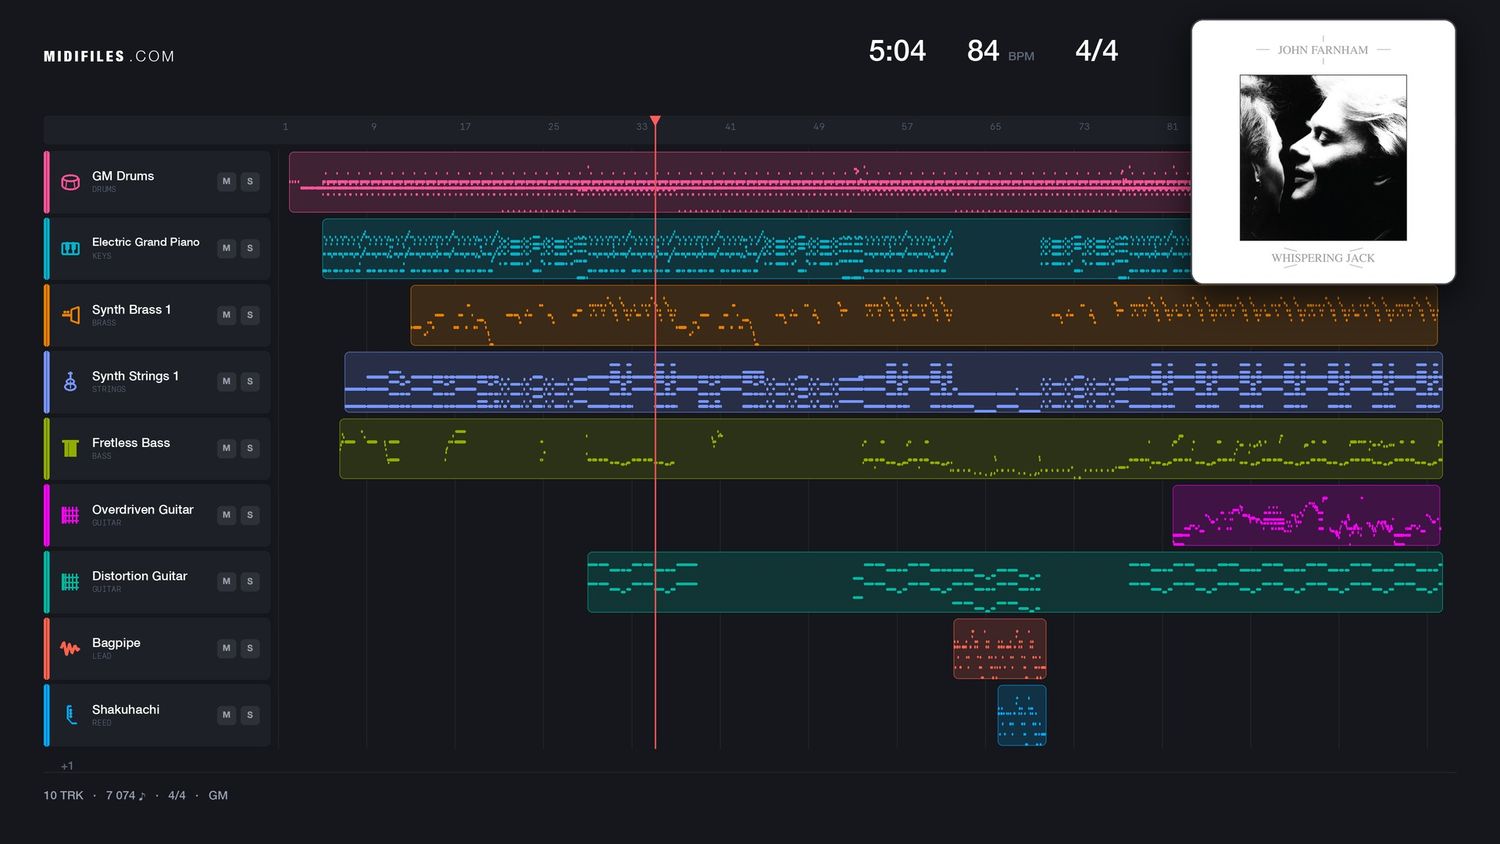This screenshot has width=1500, height=844.
Task: Click the Distortion Guitar fretboard icon
Action: (70, 582)
